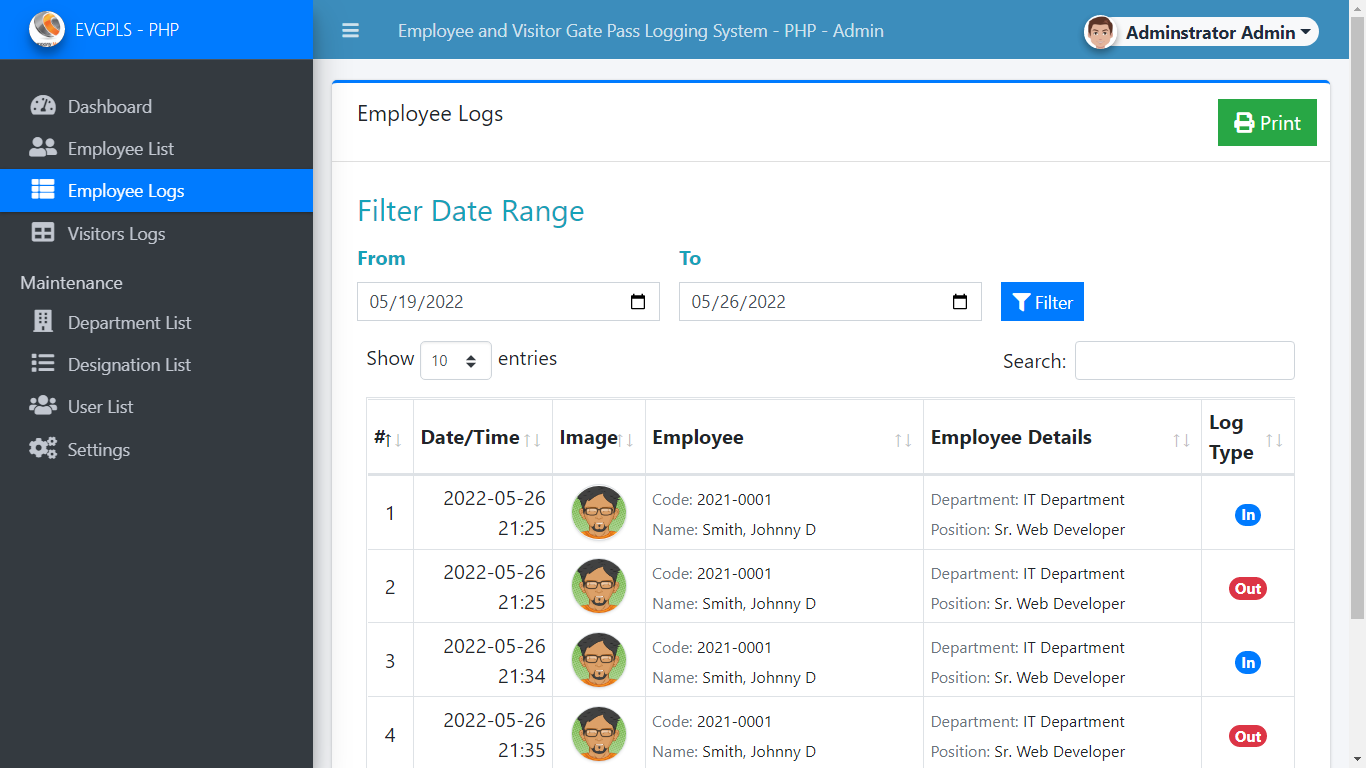Click the In badge in row 1
The width and height of the screenshot is (1366, 768).
tap(1248, 515)
